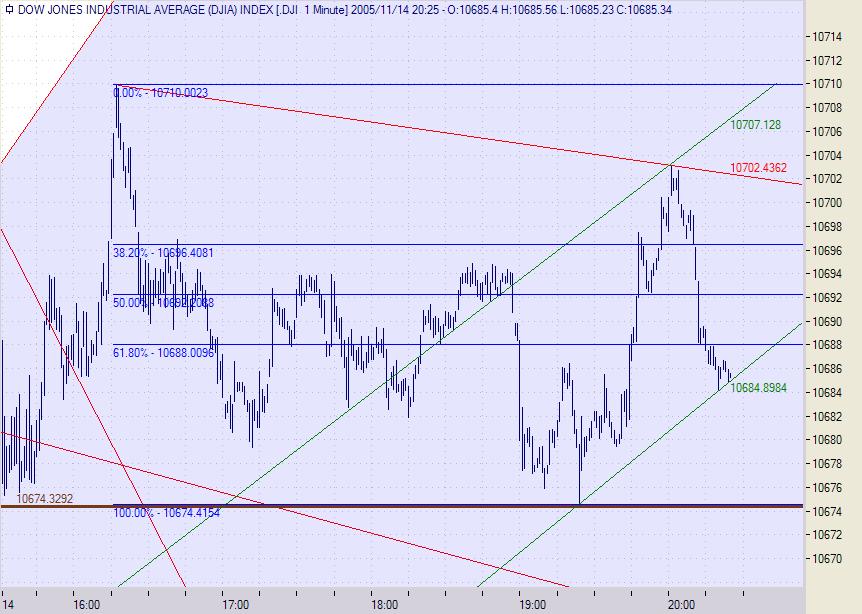Screen dimensions: 862x614
Task: Click 10714 on the price axis
Action: point(827,37)
